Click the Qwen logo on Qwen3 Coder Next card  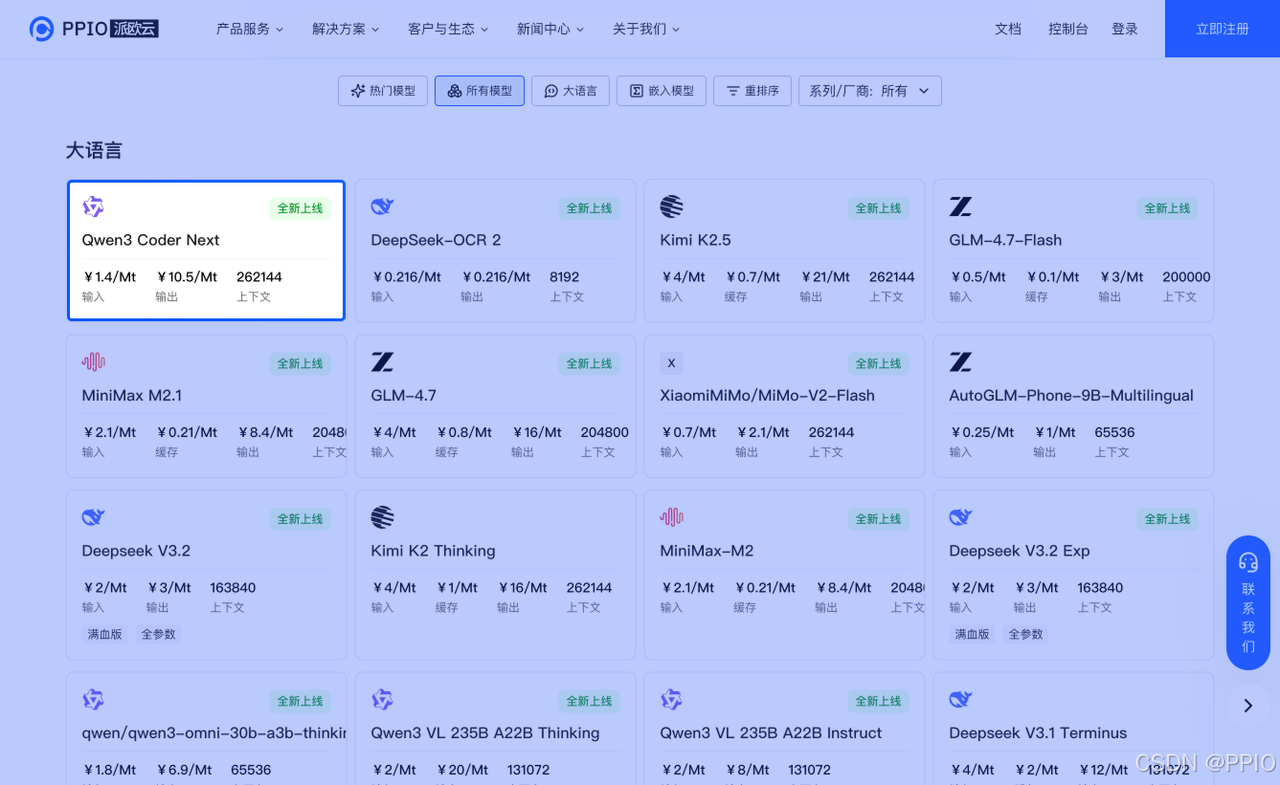[93, 207]
